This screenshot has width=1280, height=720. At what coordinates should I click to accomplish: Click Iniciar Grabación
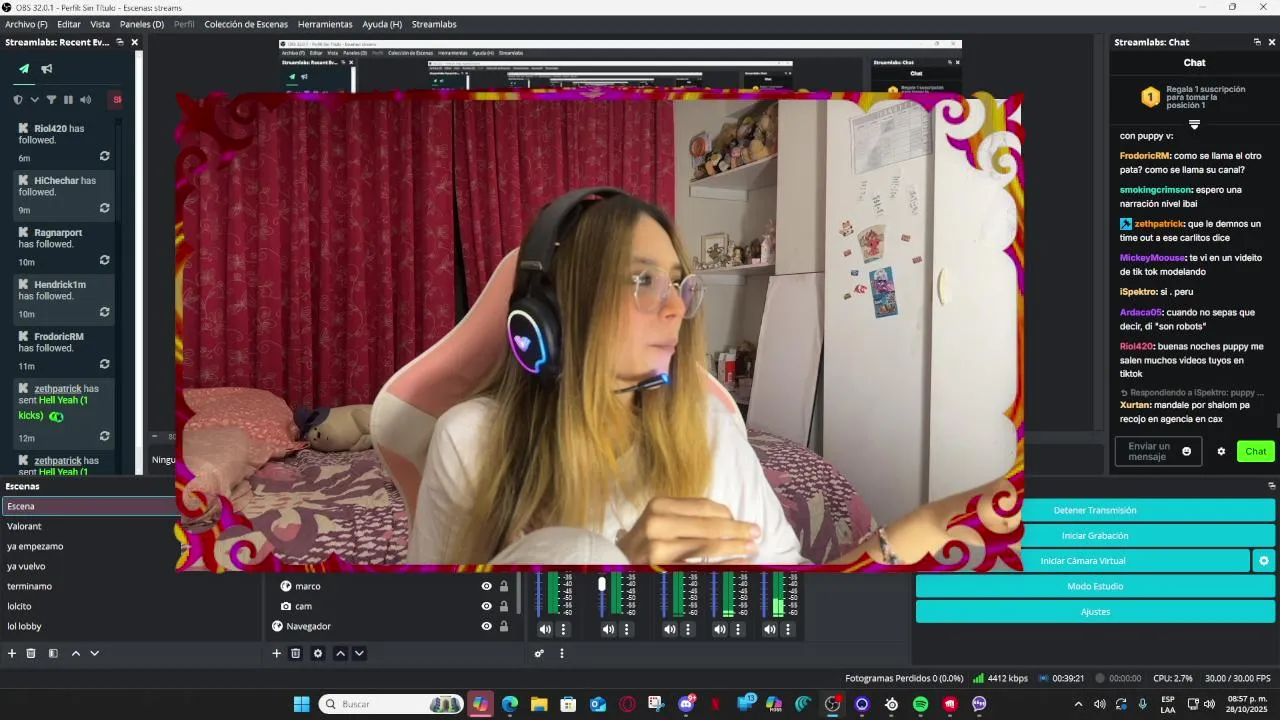[x=1095, y=535]
